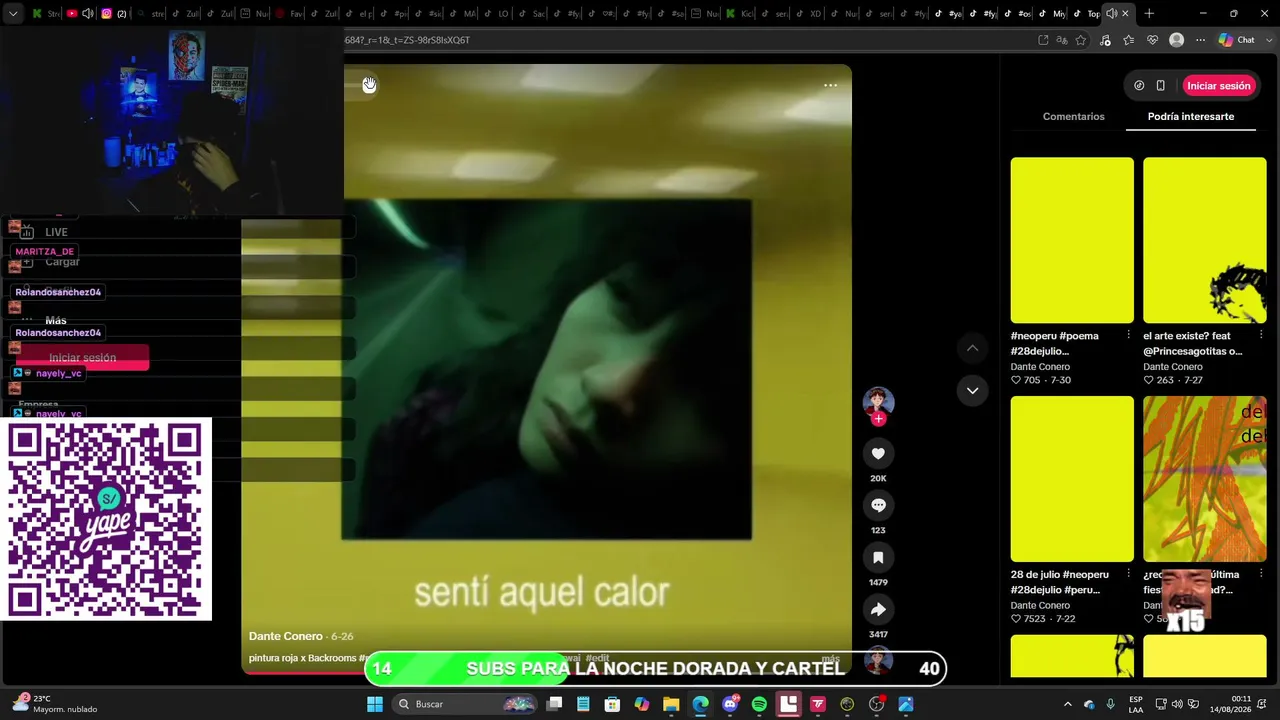
Task: Add this page to favorites with star icon
Action: (1081, 40)
